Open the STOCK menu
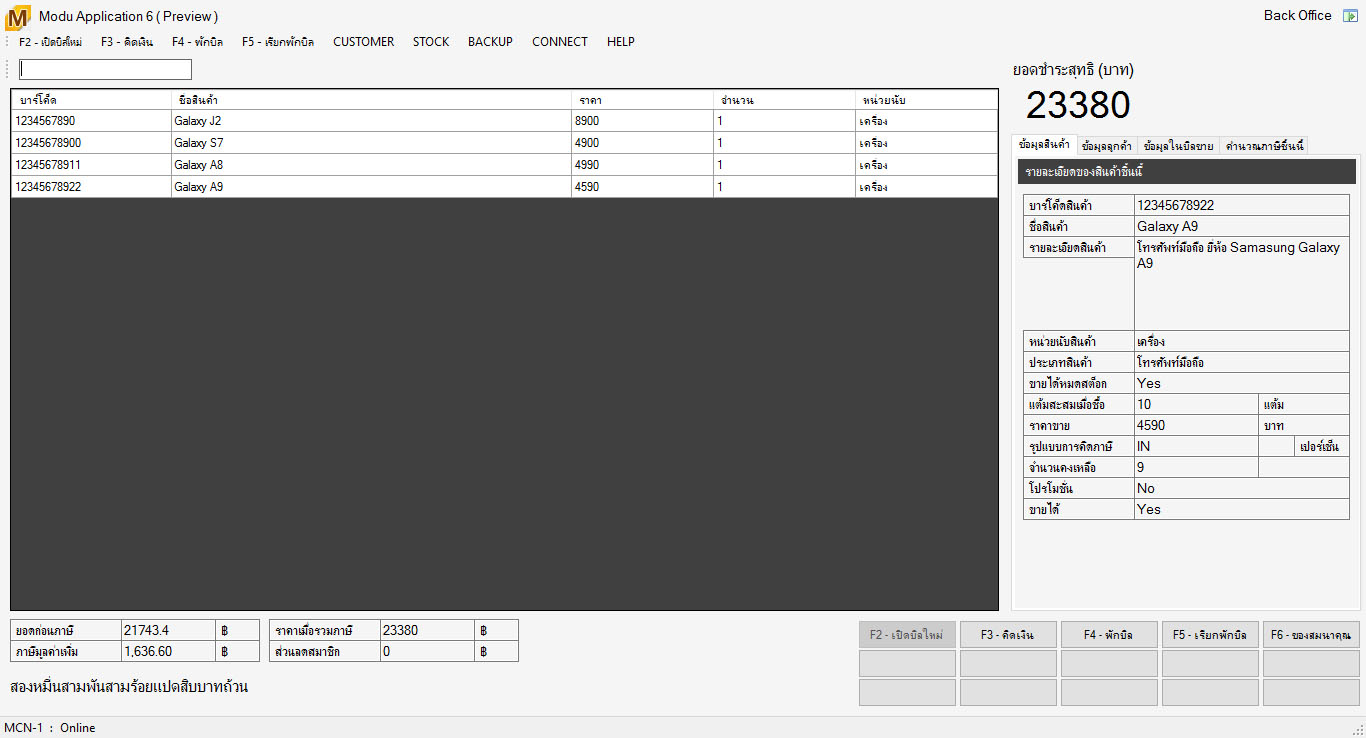 pyautogui.click(x=431, y=42)
